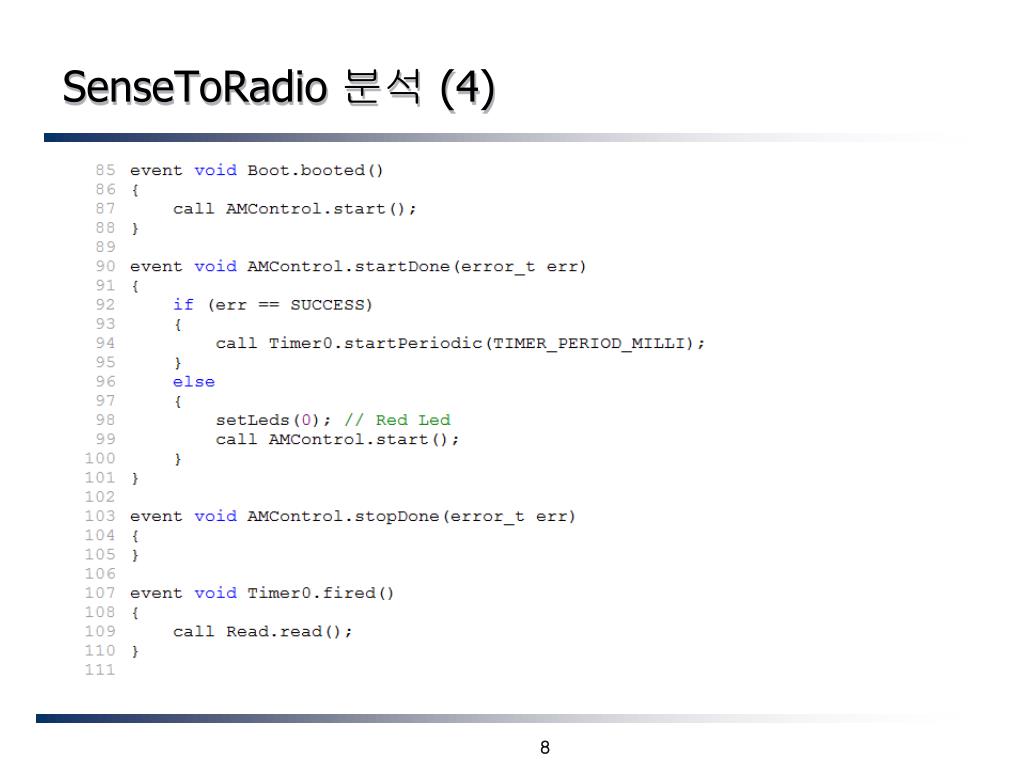
Task: Click 'event void Timer0.fired()' line
Action: (x=262, y=593)
